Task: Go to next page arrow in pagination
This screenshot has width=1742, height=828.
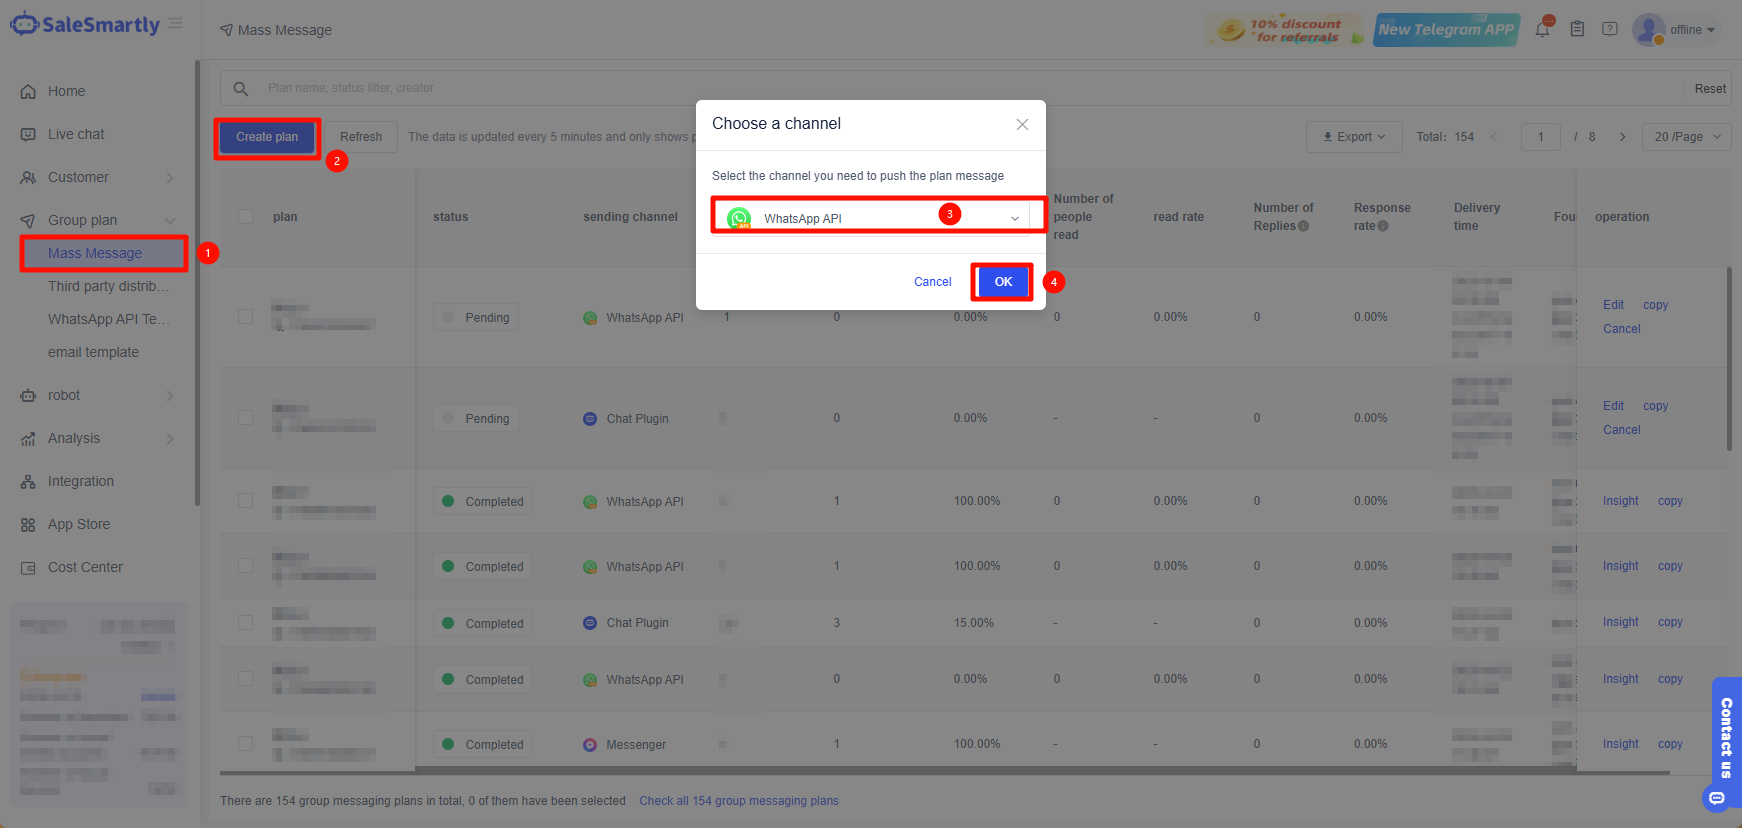Action: coord(1622,137)
